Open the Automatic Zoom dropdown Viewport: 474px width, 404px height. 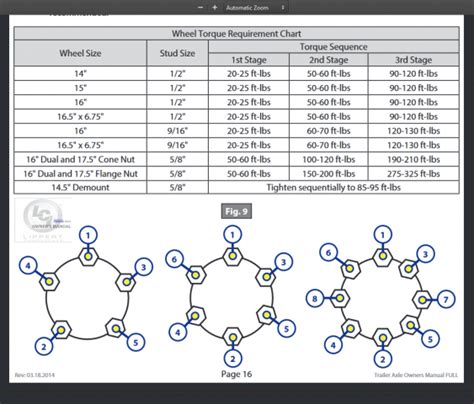point(255,7)
